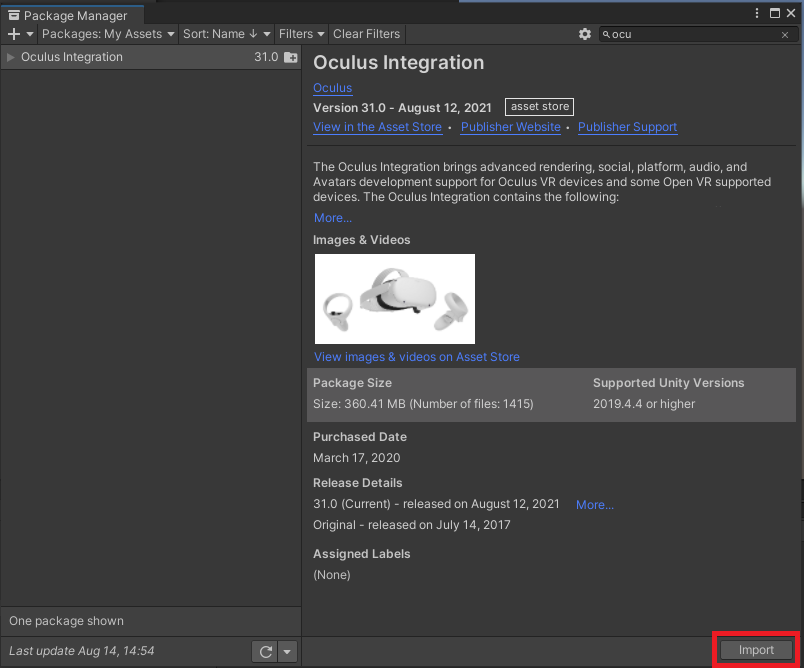Open the Sort: Name dropdown
Viewport: 804px width, 668px height.
click(x=227, y=34)
